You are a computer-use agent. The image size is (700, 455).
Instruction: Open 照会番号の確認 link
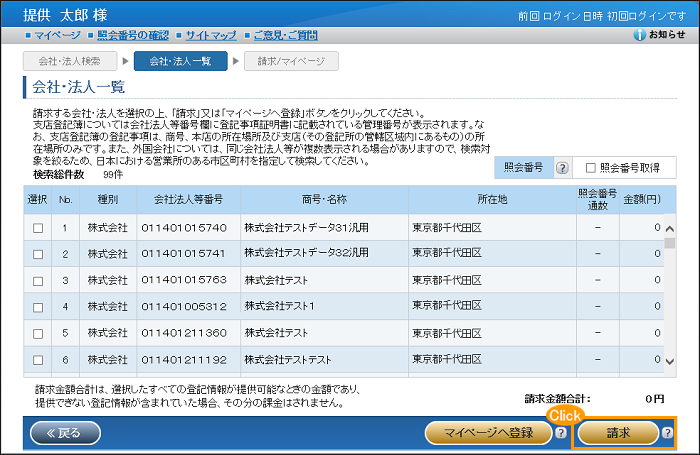click(133, 35)
